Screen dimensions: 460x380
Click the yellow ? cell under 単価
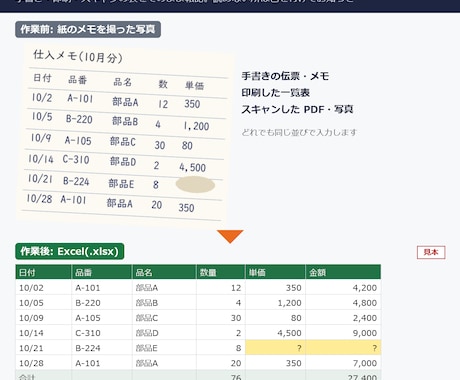click(275, 348)
